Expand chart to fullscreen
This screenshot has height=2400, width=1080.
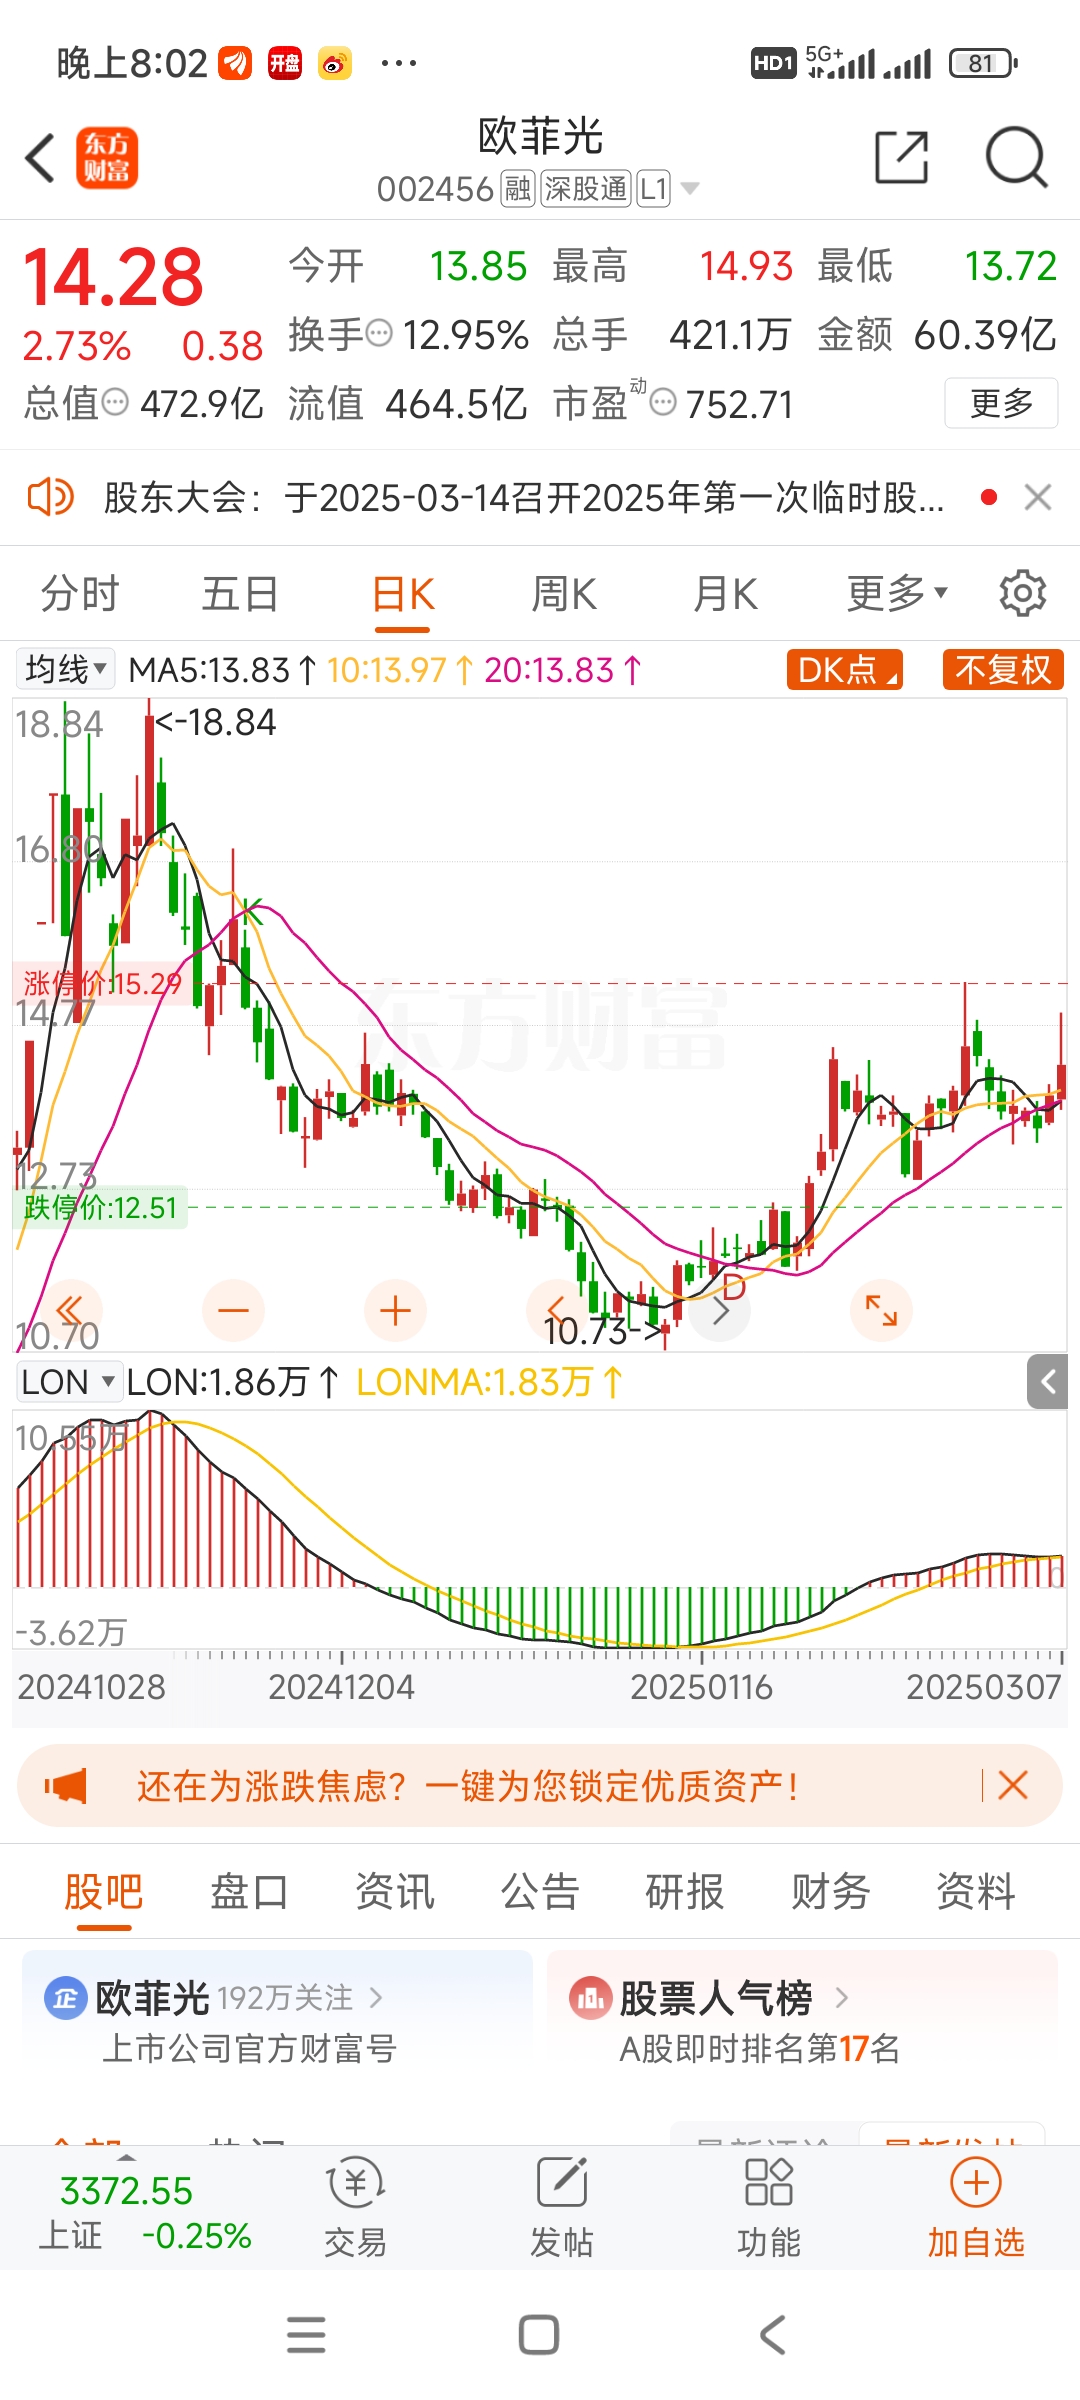881,1310
